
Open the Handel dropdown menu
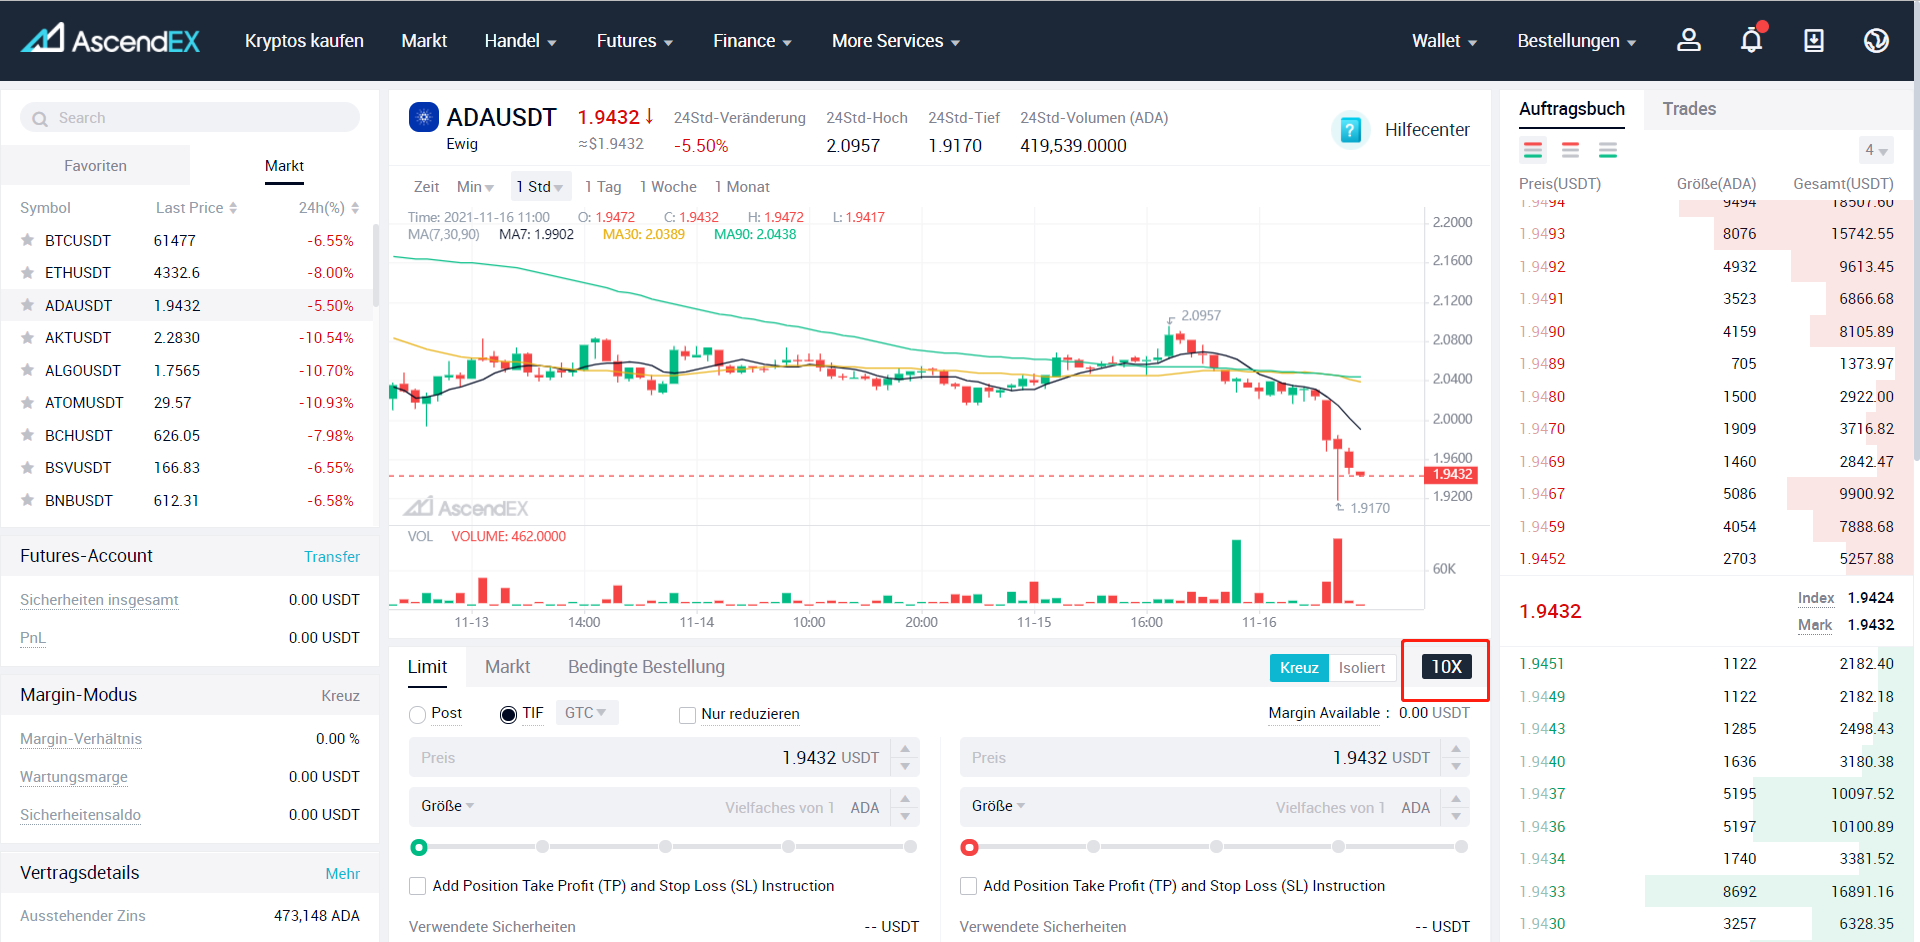click(520, 41)
